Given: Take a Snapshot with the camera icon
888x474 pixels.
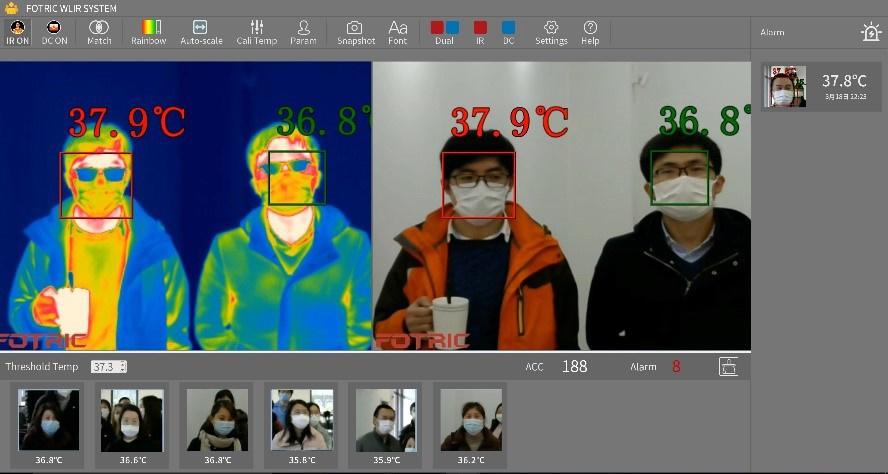Looking at the screenshot, I should 355,32.
